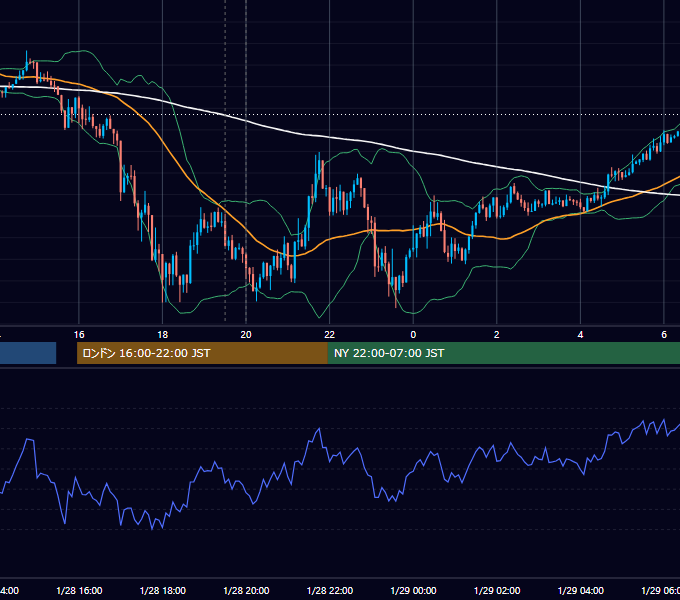680x600 pixels.
Task: Click the 4 hour label on chart axis
Action: click(580, 335)
